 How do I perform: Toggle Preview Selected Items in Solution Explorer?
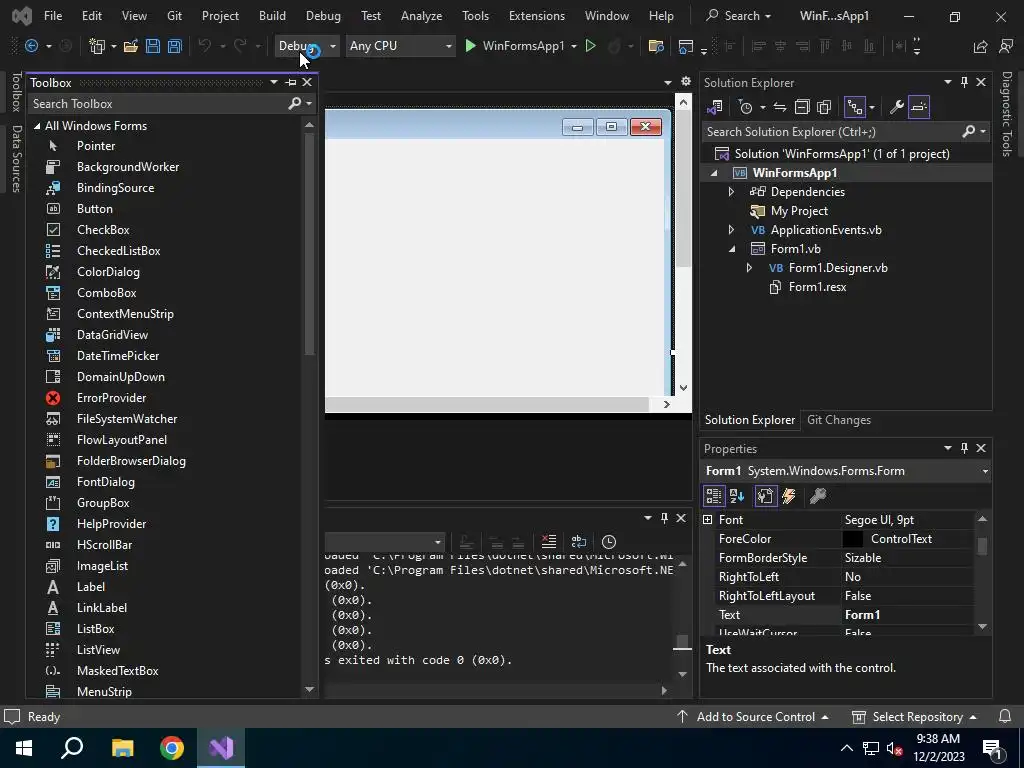coord(919,107)
